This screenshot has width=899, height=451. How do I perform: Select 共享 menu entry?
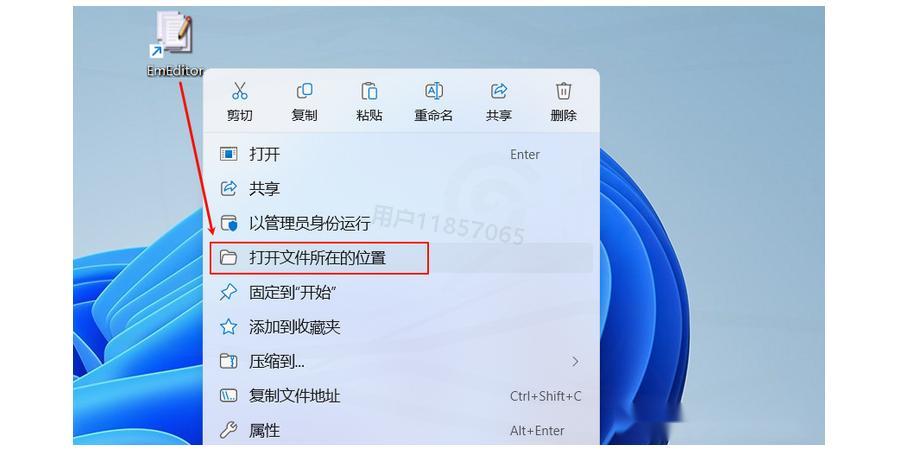pyautogui.click(x=401, y=189)
